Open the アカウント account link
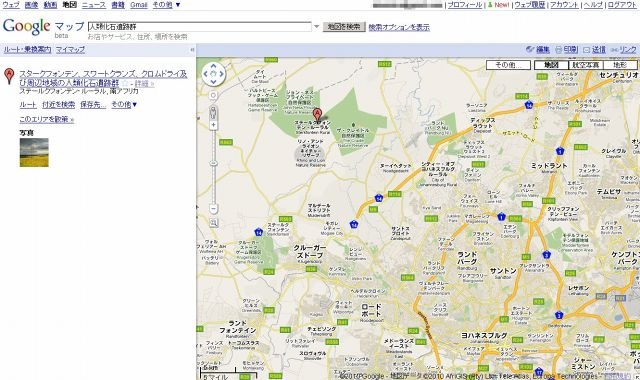640x380 pixels. tap(564, 5)
